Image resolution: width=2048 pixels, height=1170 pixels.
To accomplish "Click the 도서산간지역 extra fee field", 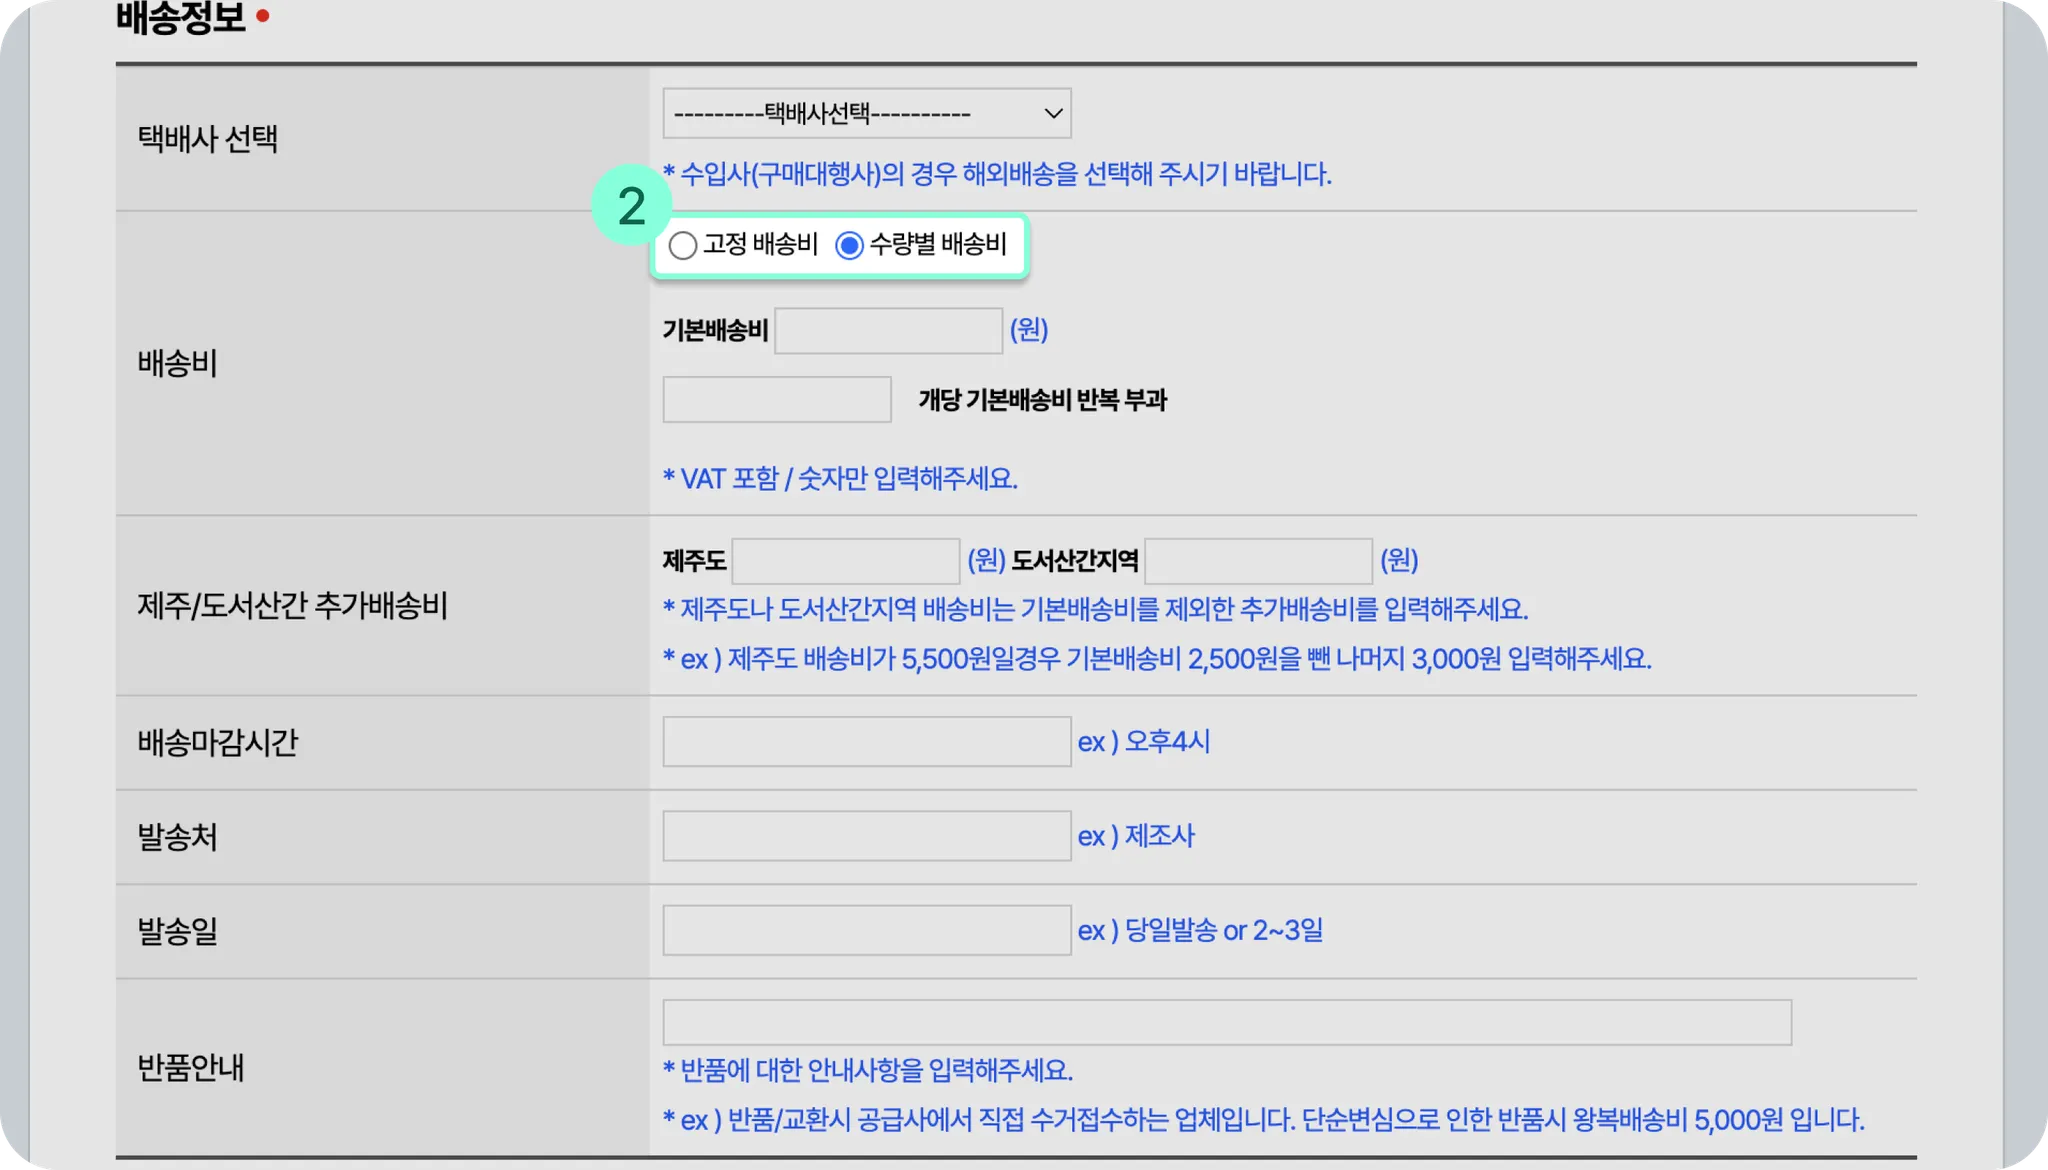I will coord(1257,561).
